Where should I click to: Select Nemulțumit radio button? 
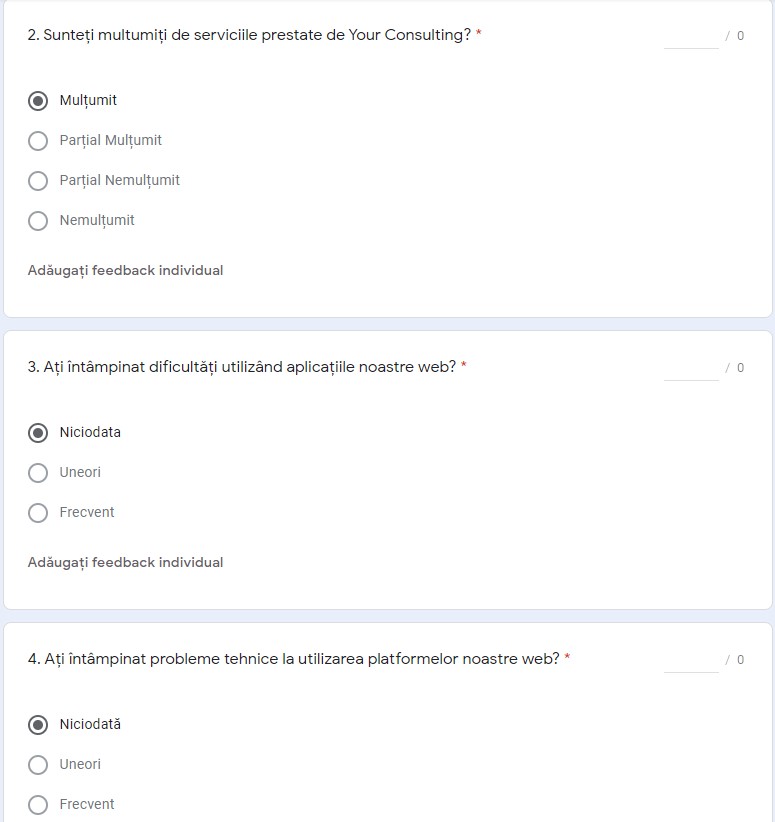(38, 221)
